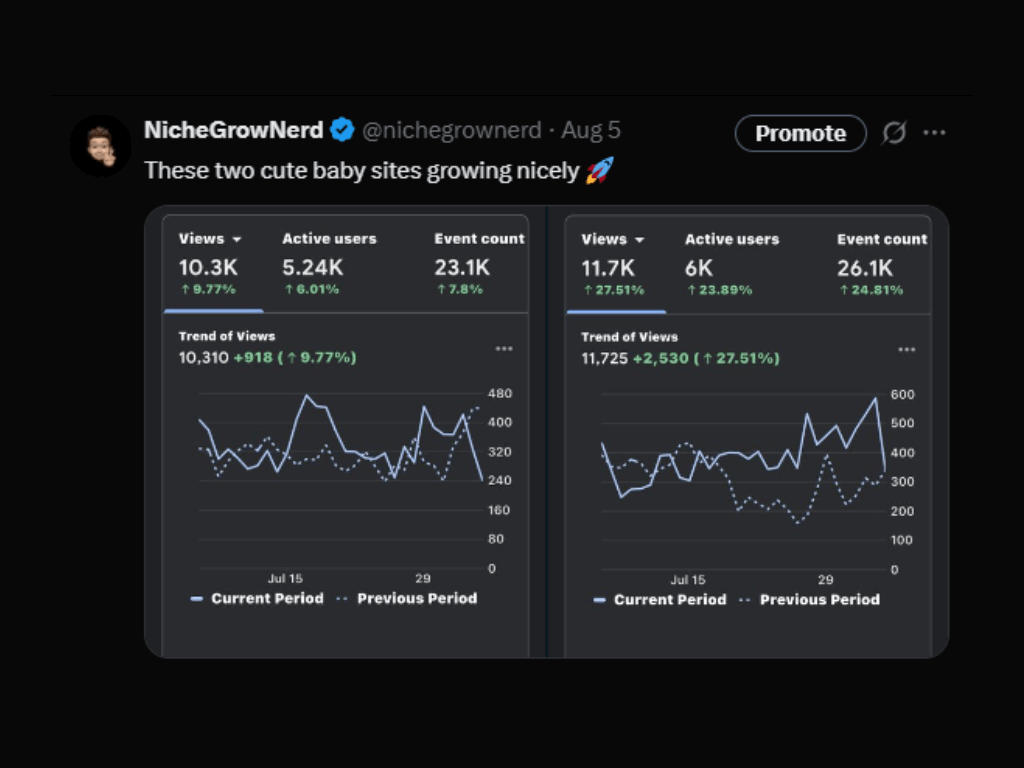Toggle Current Period legend under 10,310 chart
This screenshot has width=1024, height=768.
(257, 598)
